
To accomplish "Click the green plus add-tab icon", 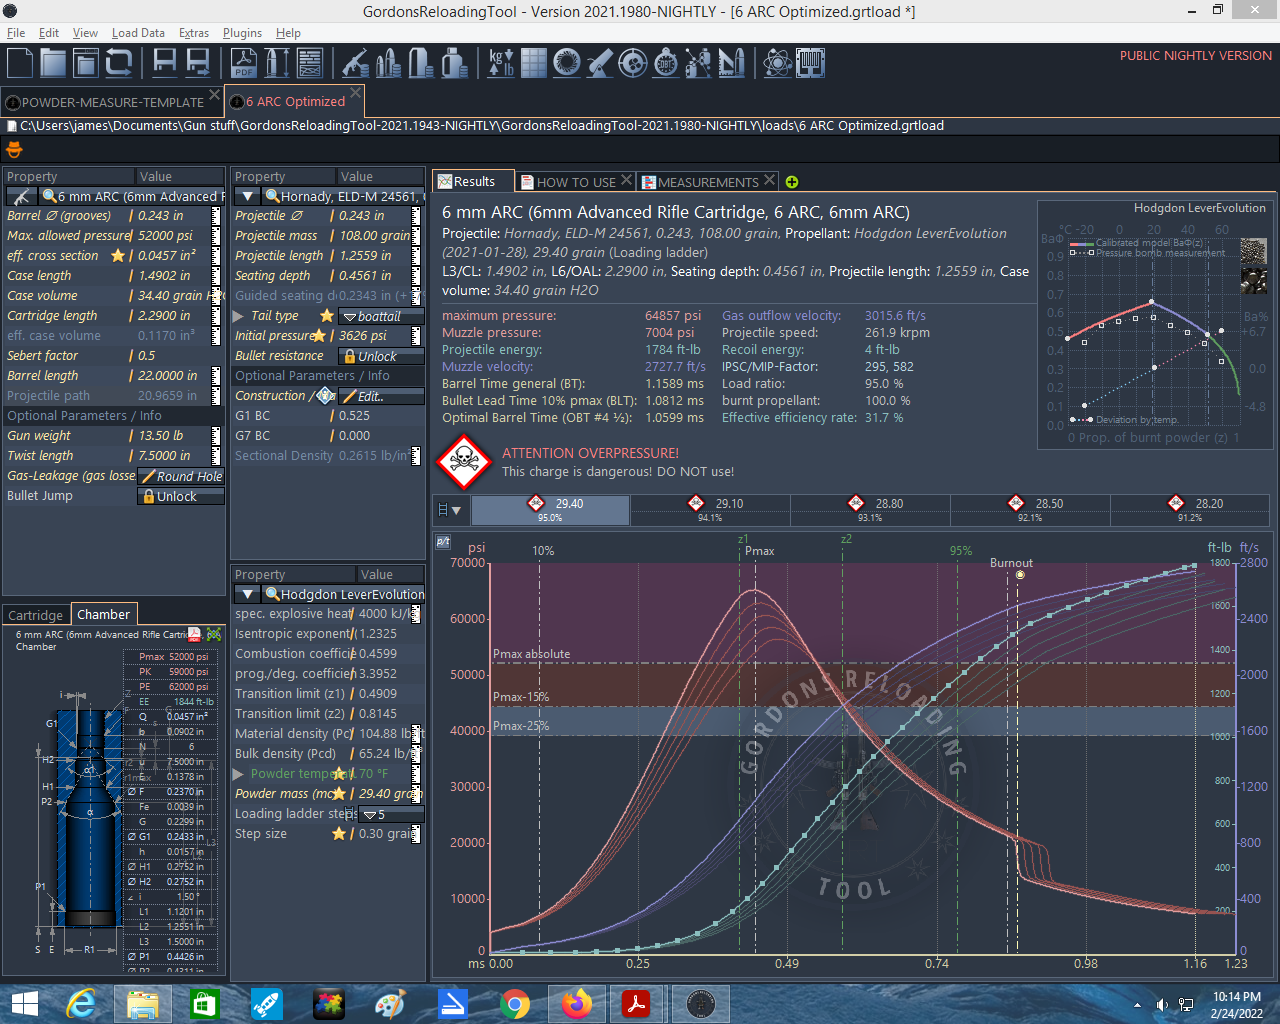I will click(x=792, y=182).
